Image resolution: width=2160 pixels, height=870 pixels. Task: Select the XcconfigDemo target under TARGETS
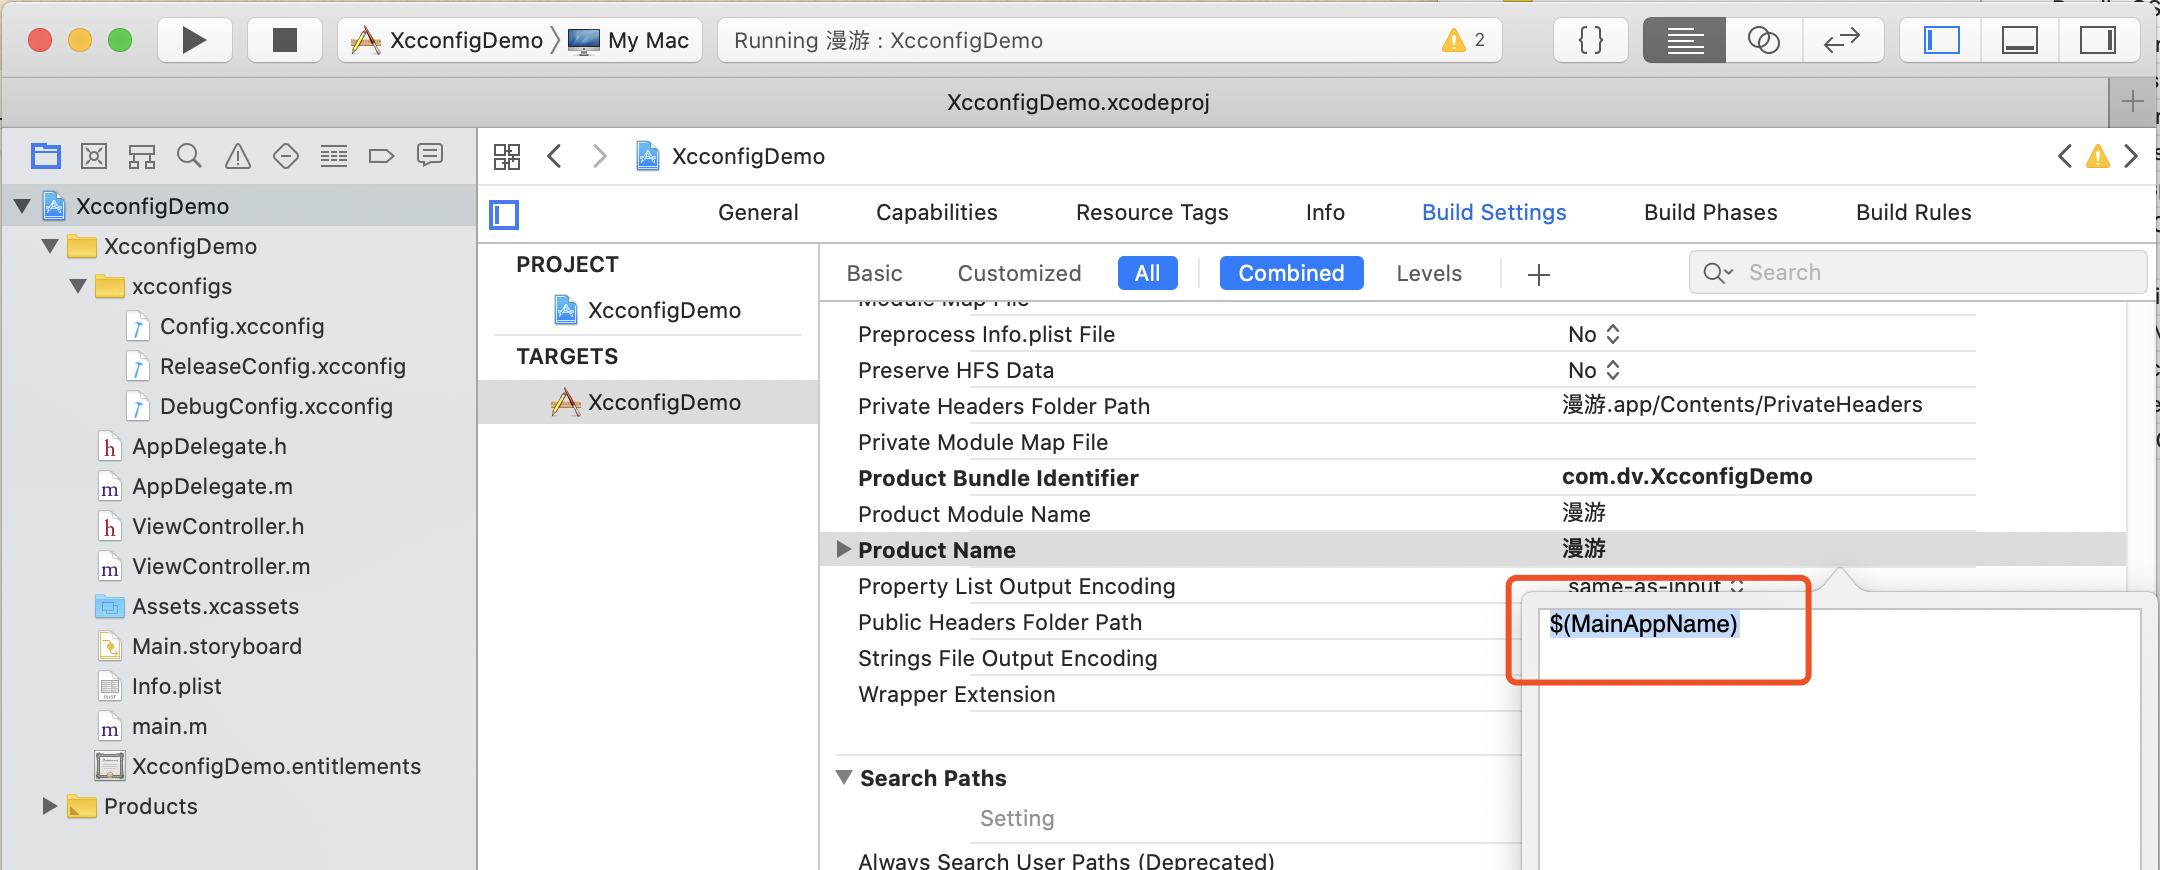(648, 402)
